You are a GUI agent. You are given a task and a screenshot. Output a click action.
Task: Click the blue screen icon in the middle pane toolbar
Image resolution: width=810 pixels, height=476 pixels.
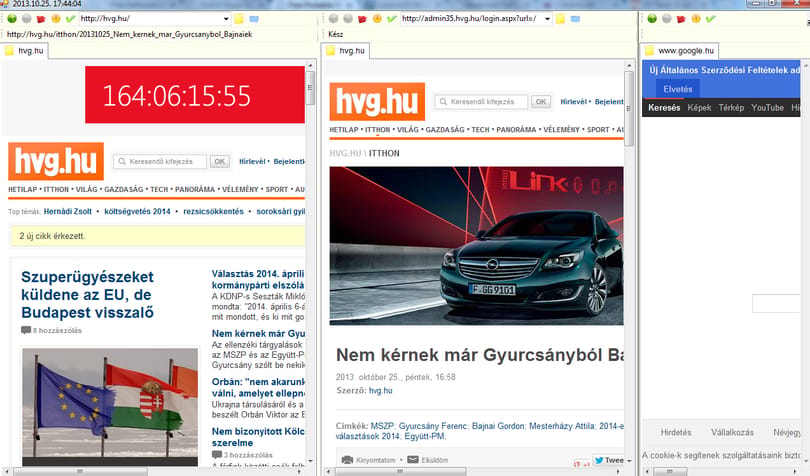click(x=575, y=19)
